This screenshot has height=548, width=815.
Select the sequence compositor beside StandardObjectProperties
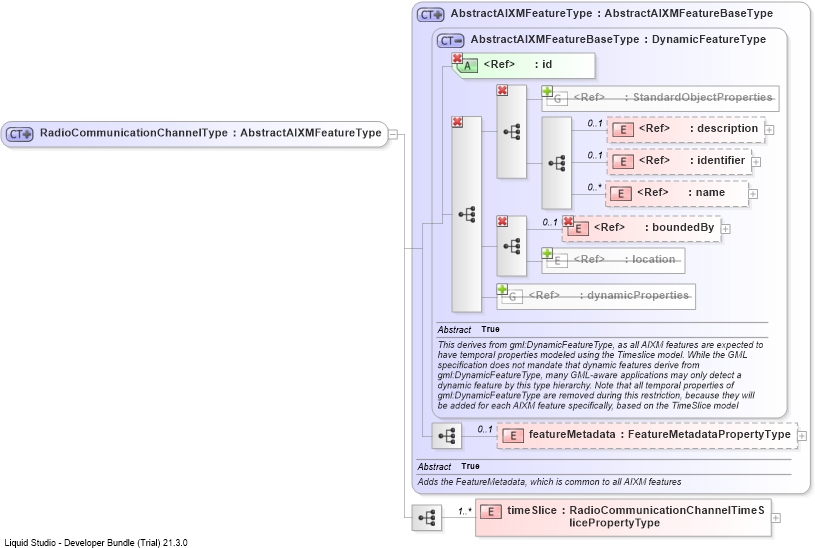[x=512, y=132]
